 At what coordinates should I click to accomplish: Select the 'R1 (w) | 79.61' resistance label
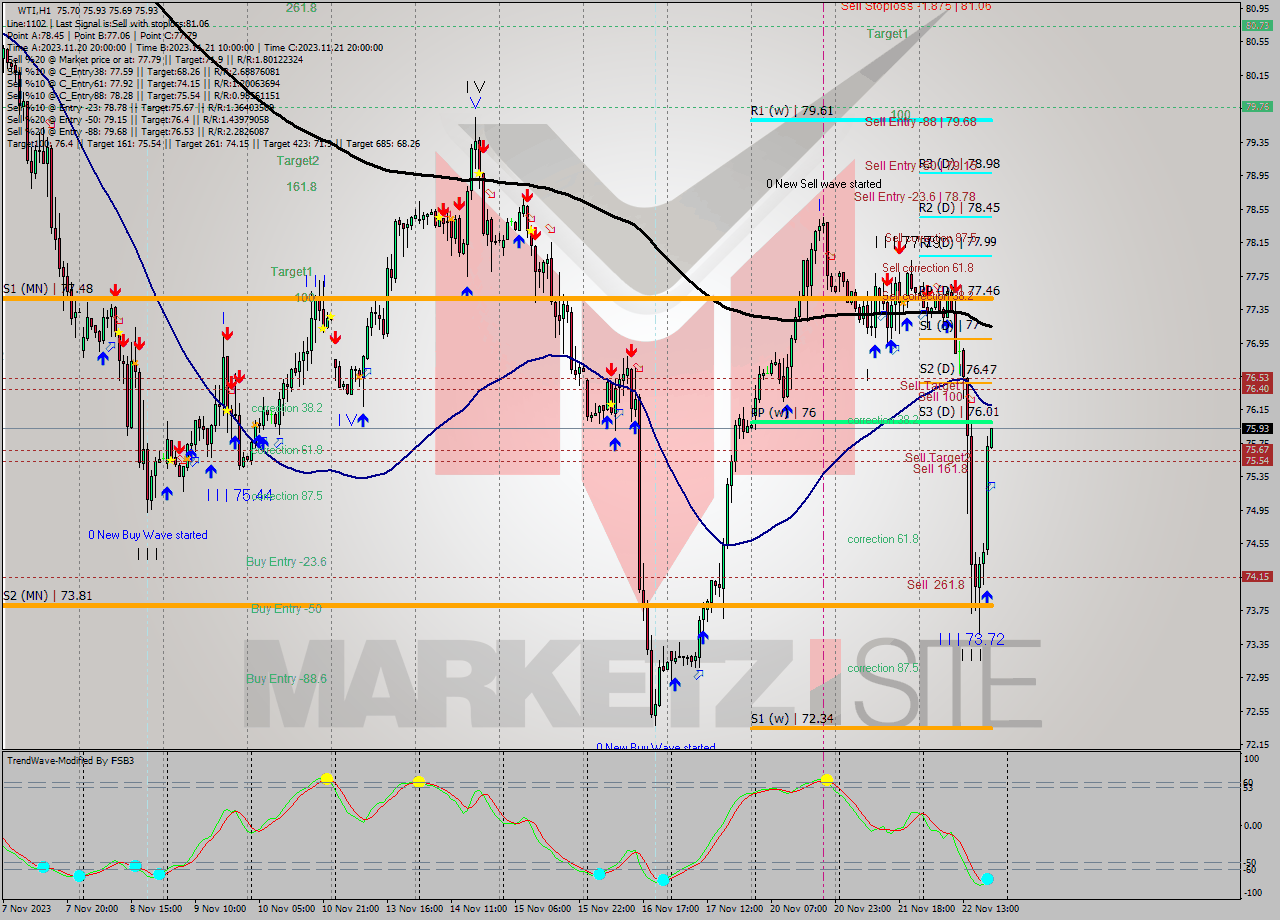[792, 111]
